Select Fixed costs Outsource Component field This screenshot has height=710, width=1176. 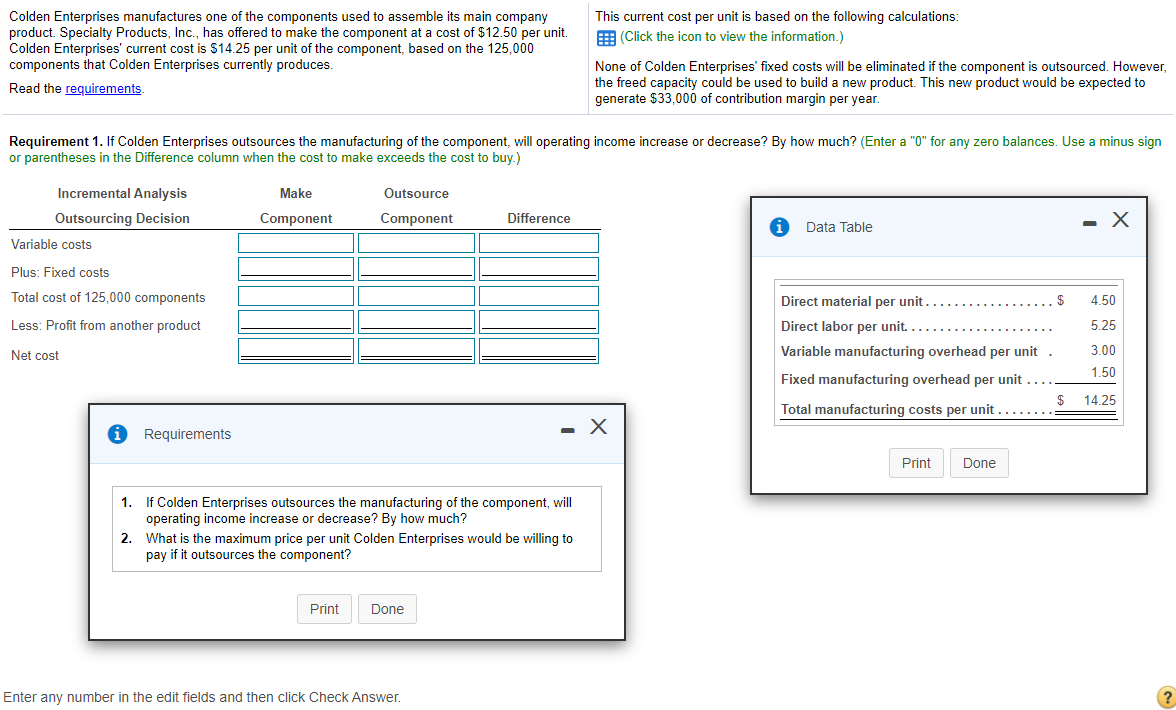[416, 269]
